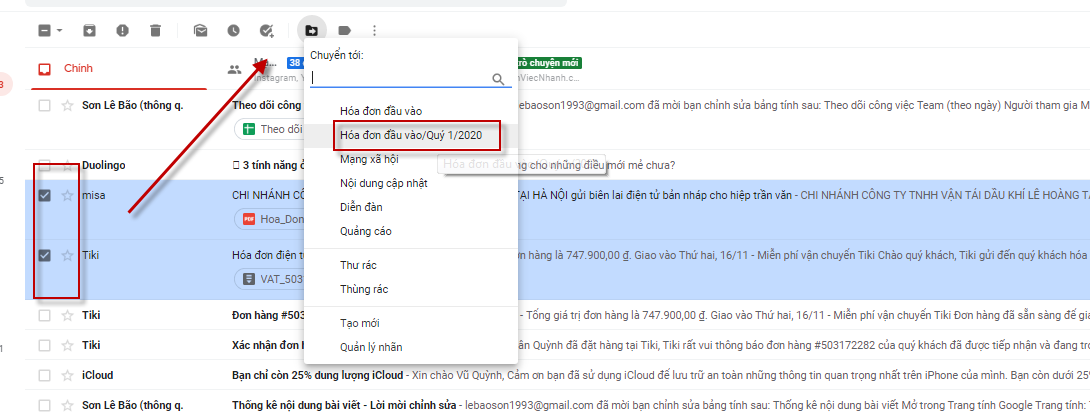
Task: Open the iCloud 25% dung lượng email
Action: pos(557,375)
